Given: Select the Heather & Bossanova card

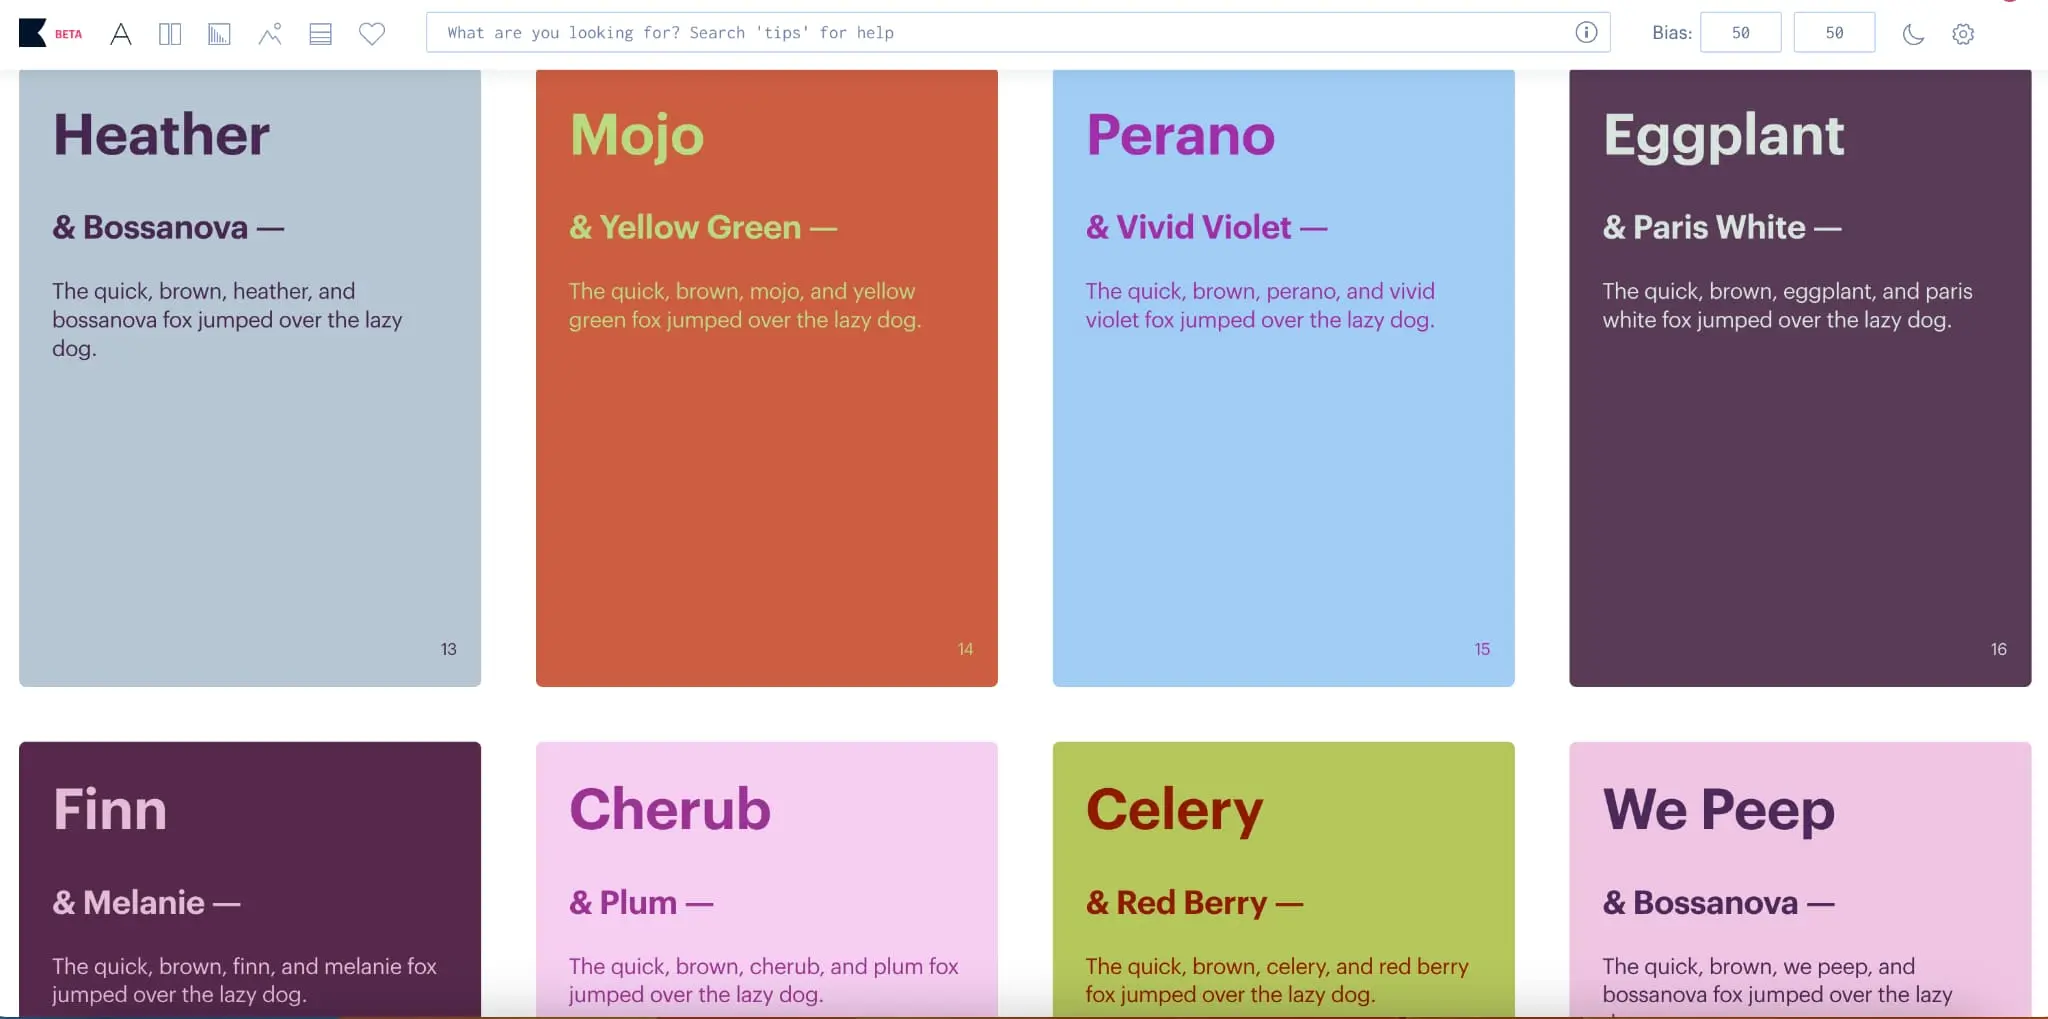Looking at the screenshot, I should coord(249,377).
